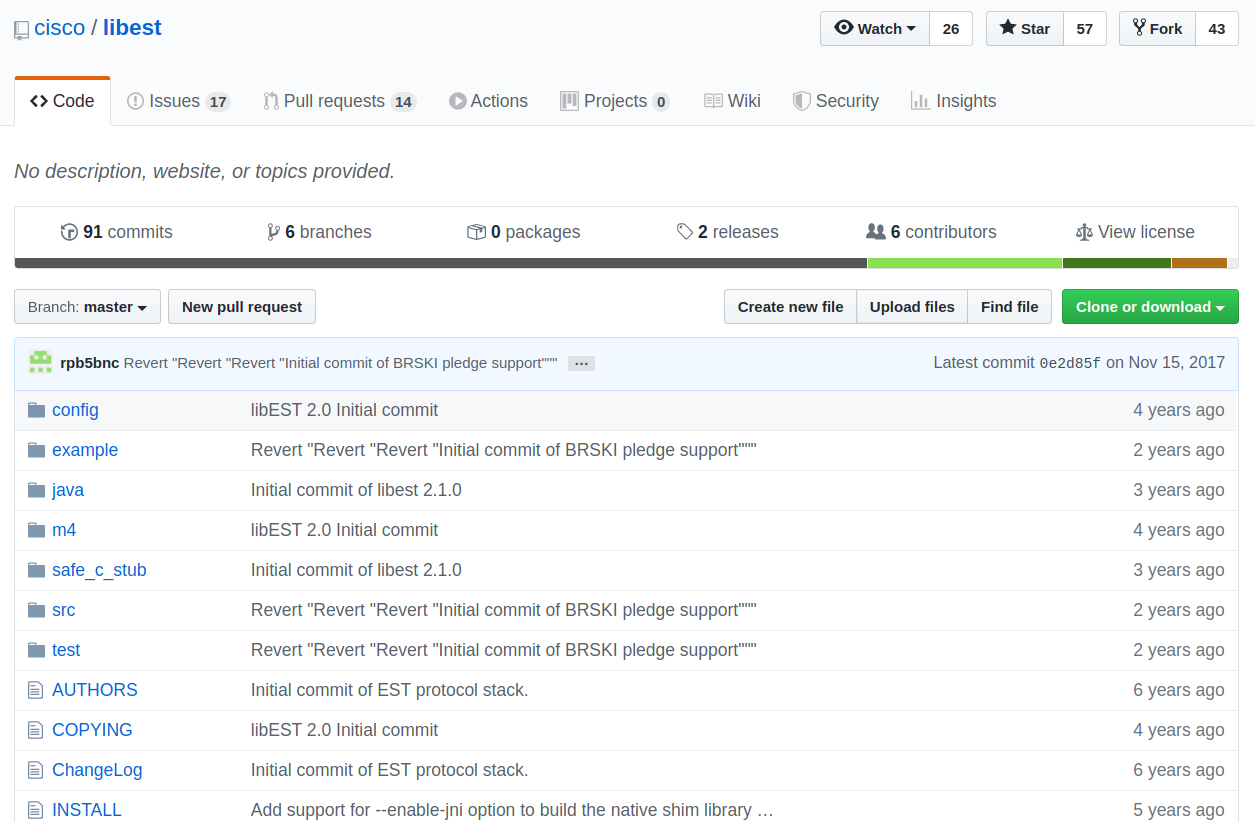Switch to the Code tab
Screen dimensions: 1255x822
[x=62, y=101]
